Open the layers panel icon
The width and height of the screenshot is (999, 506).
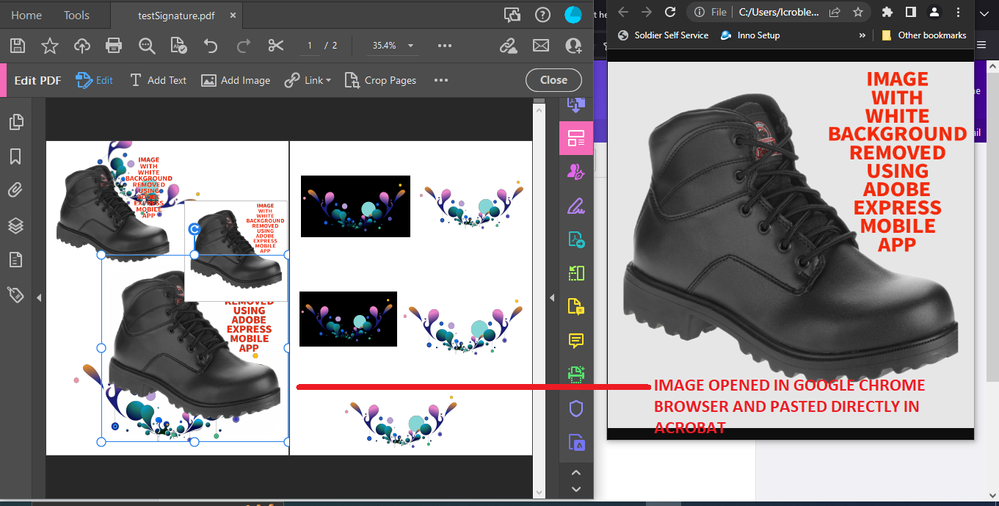coord(16,225)
